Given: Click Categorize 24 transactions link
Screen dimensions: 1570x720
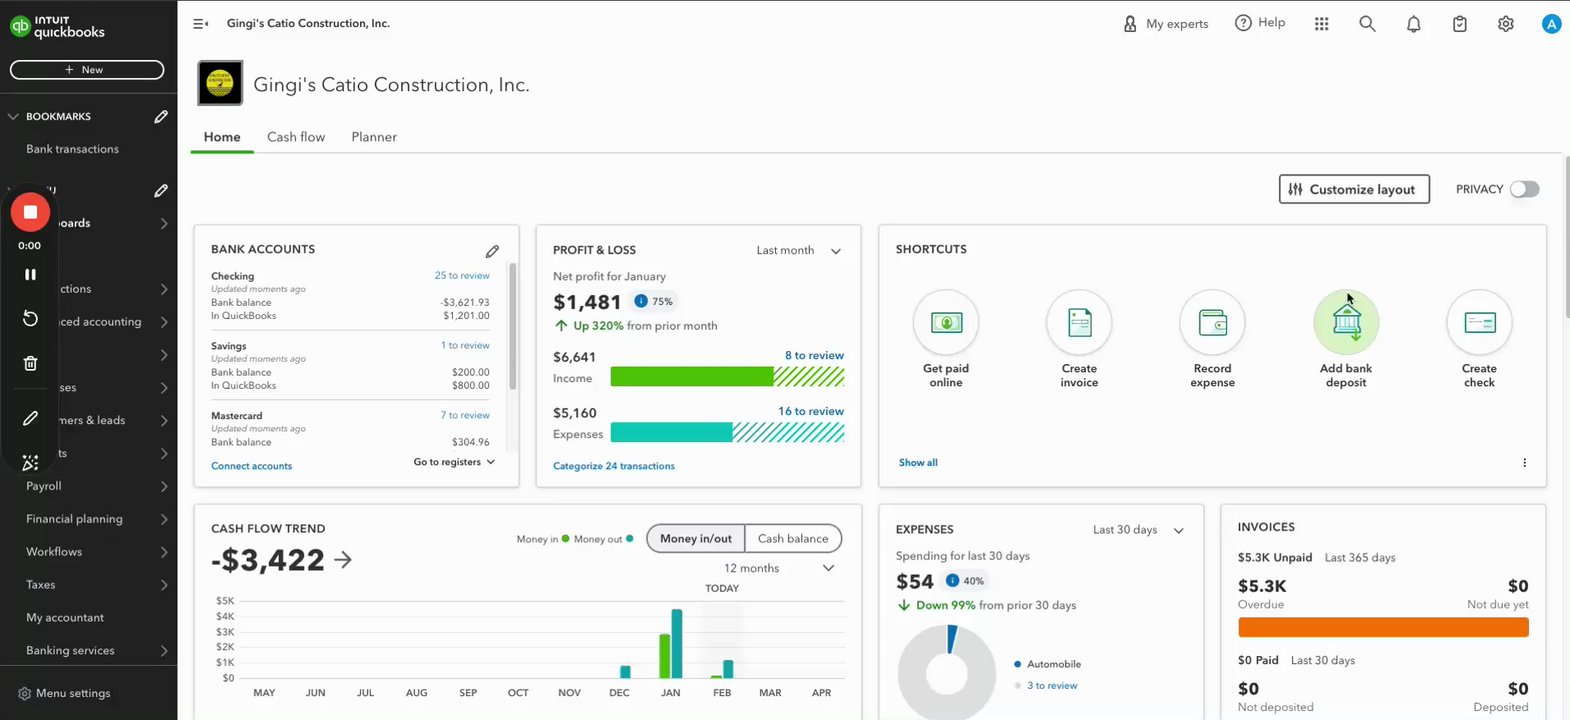Looking at the screenshot, I should click(614, 466).
